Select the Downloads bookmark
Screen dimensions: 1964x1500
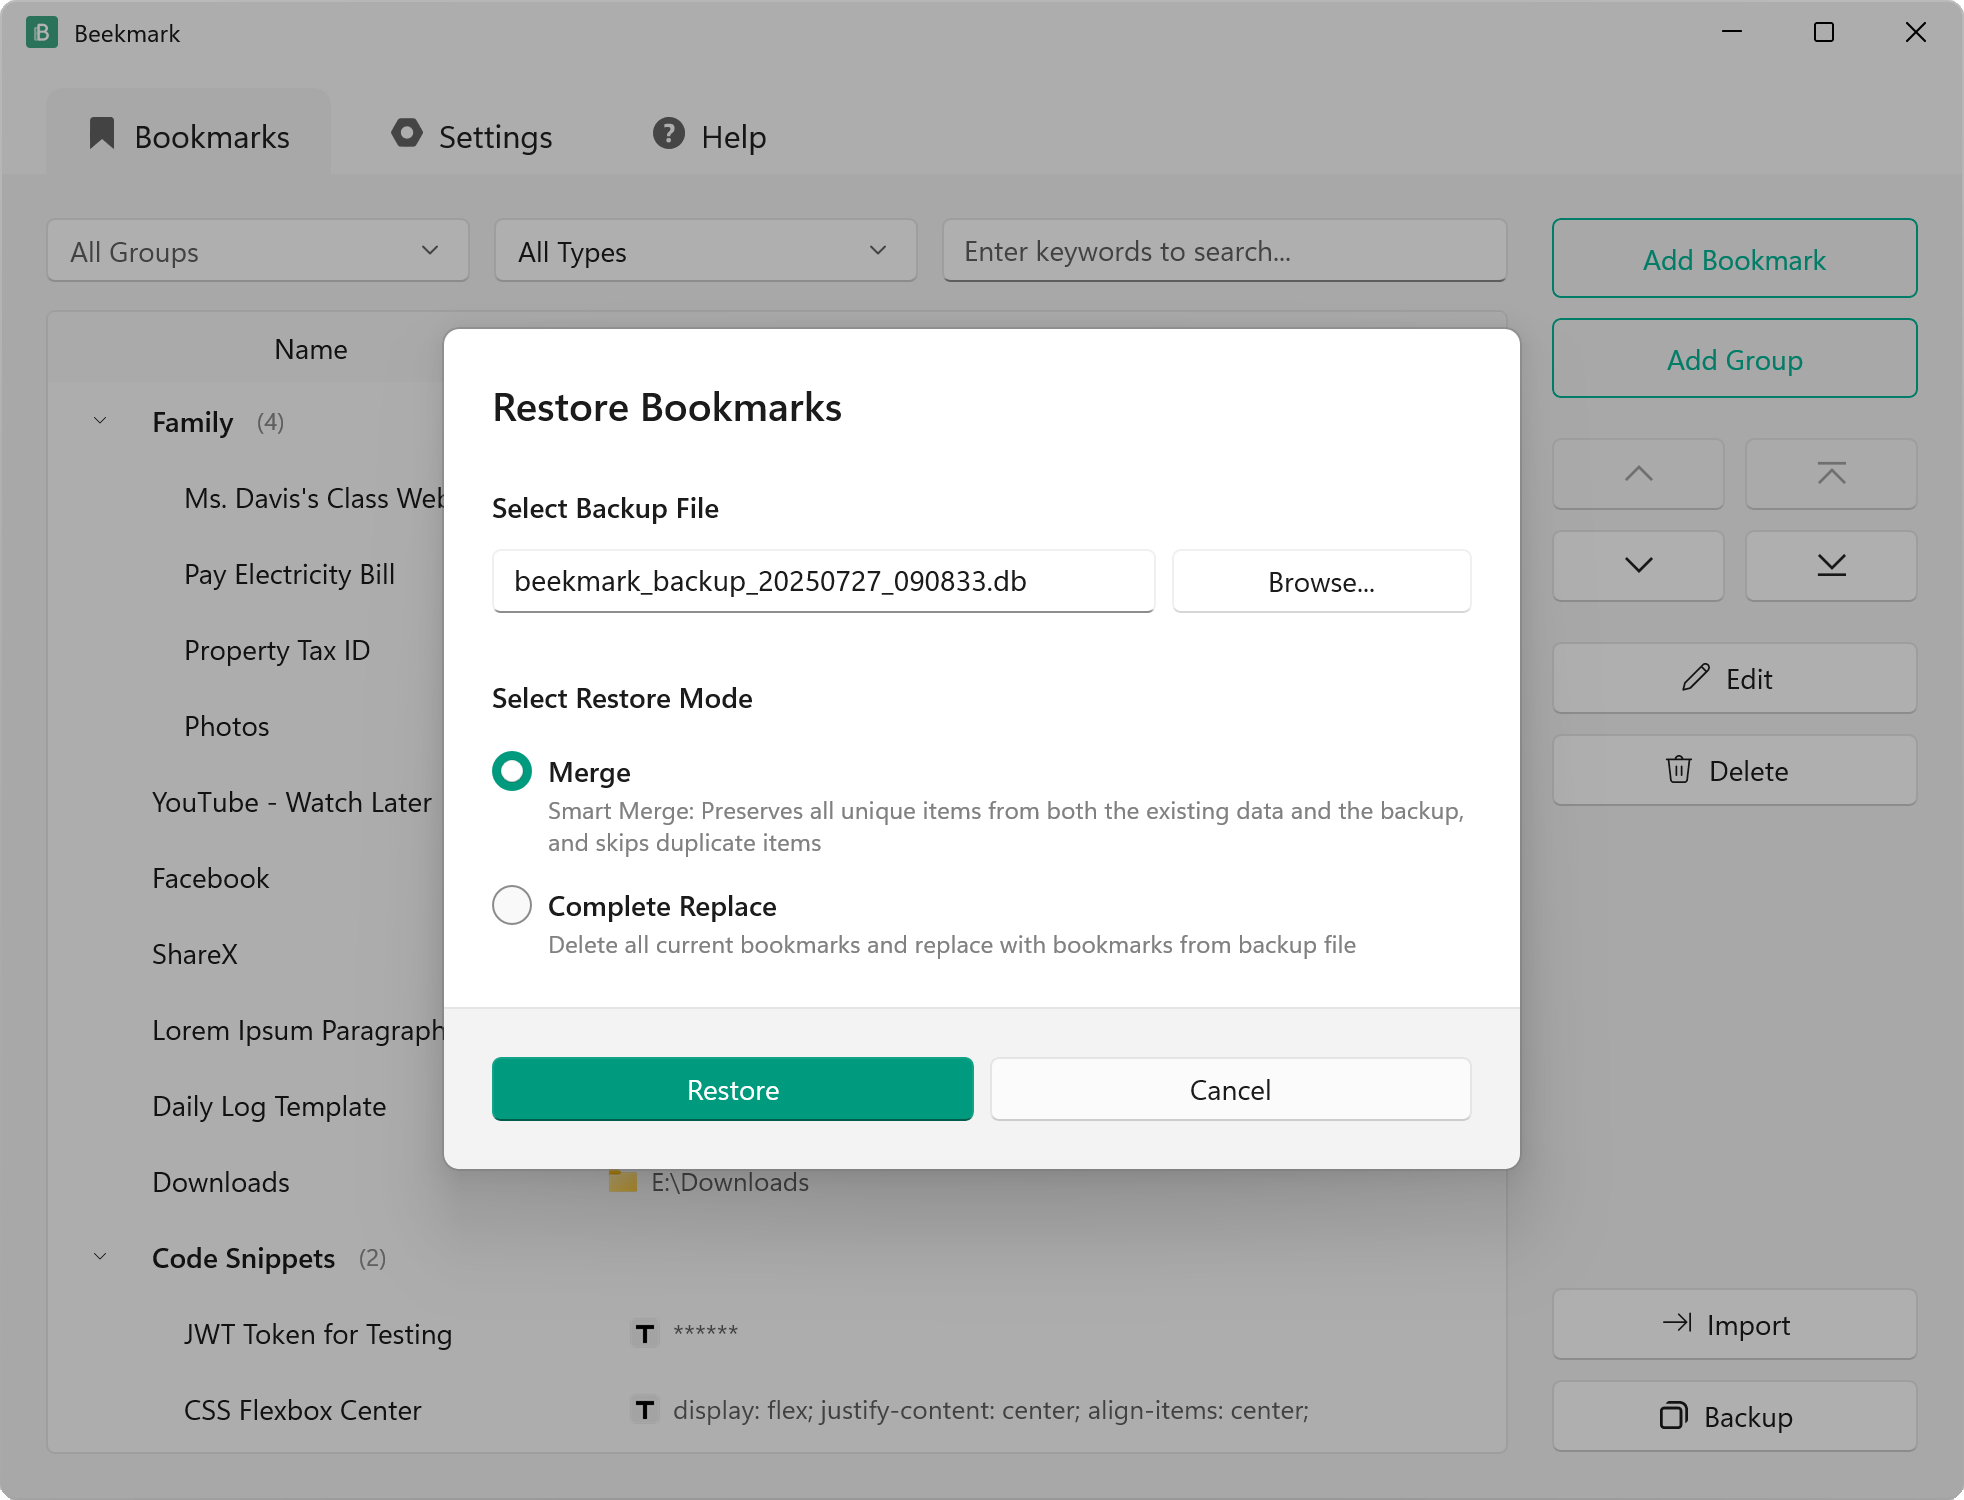point(221,1182)
